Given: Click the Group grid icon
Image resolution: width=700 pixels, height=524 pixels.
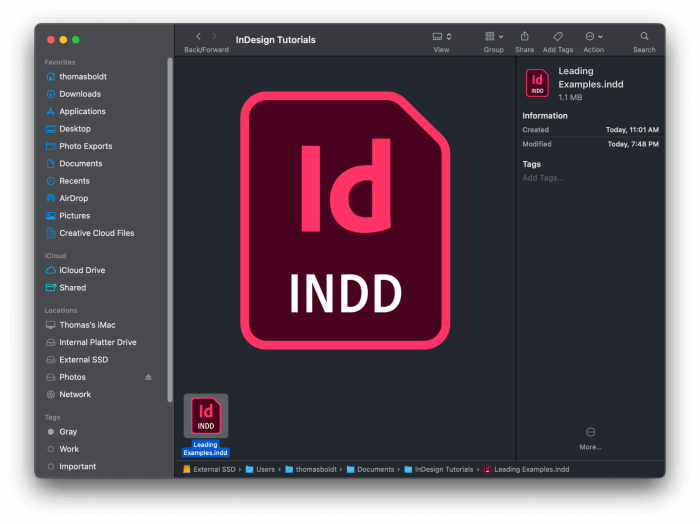Looking at the screenshot, I should (x=490, y=36).
